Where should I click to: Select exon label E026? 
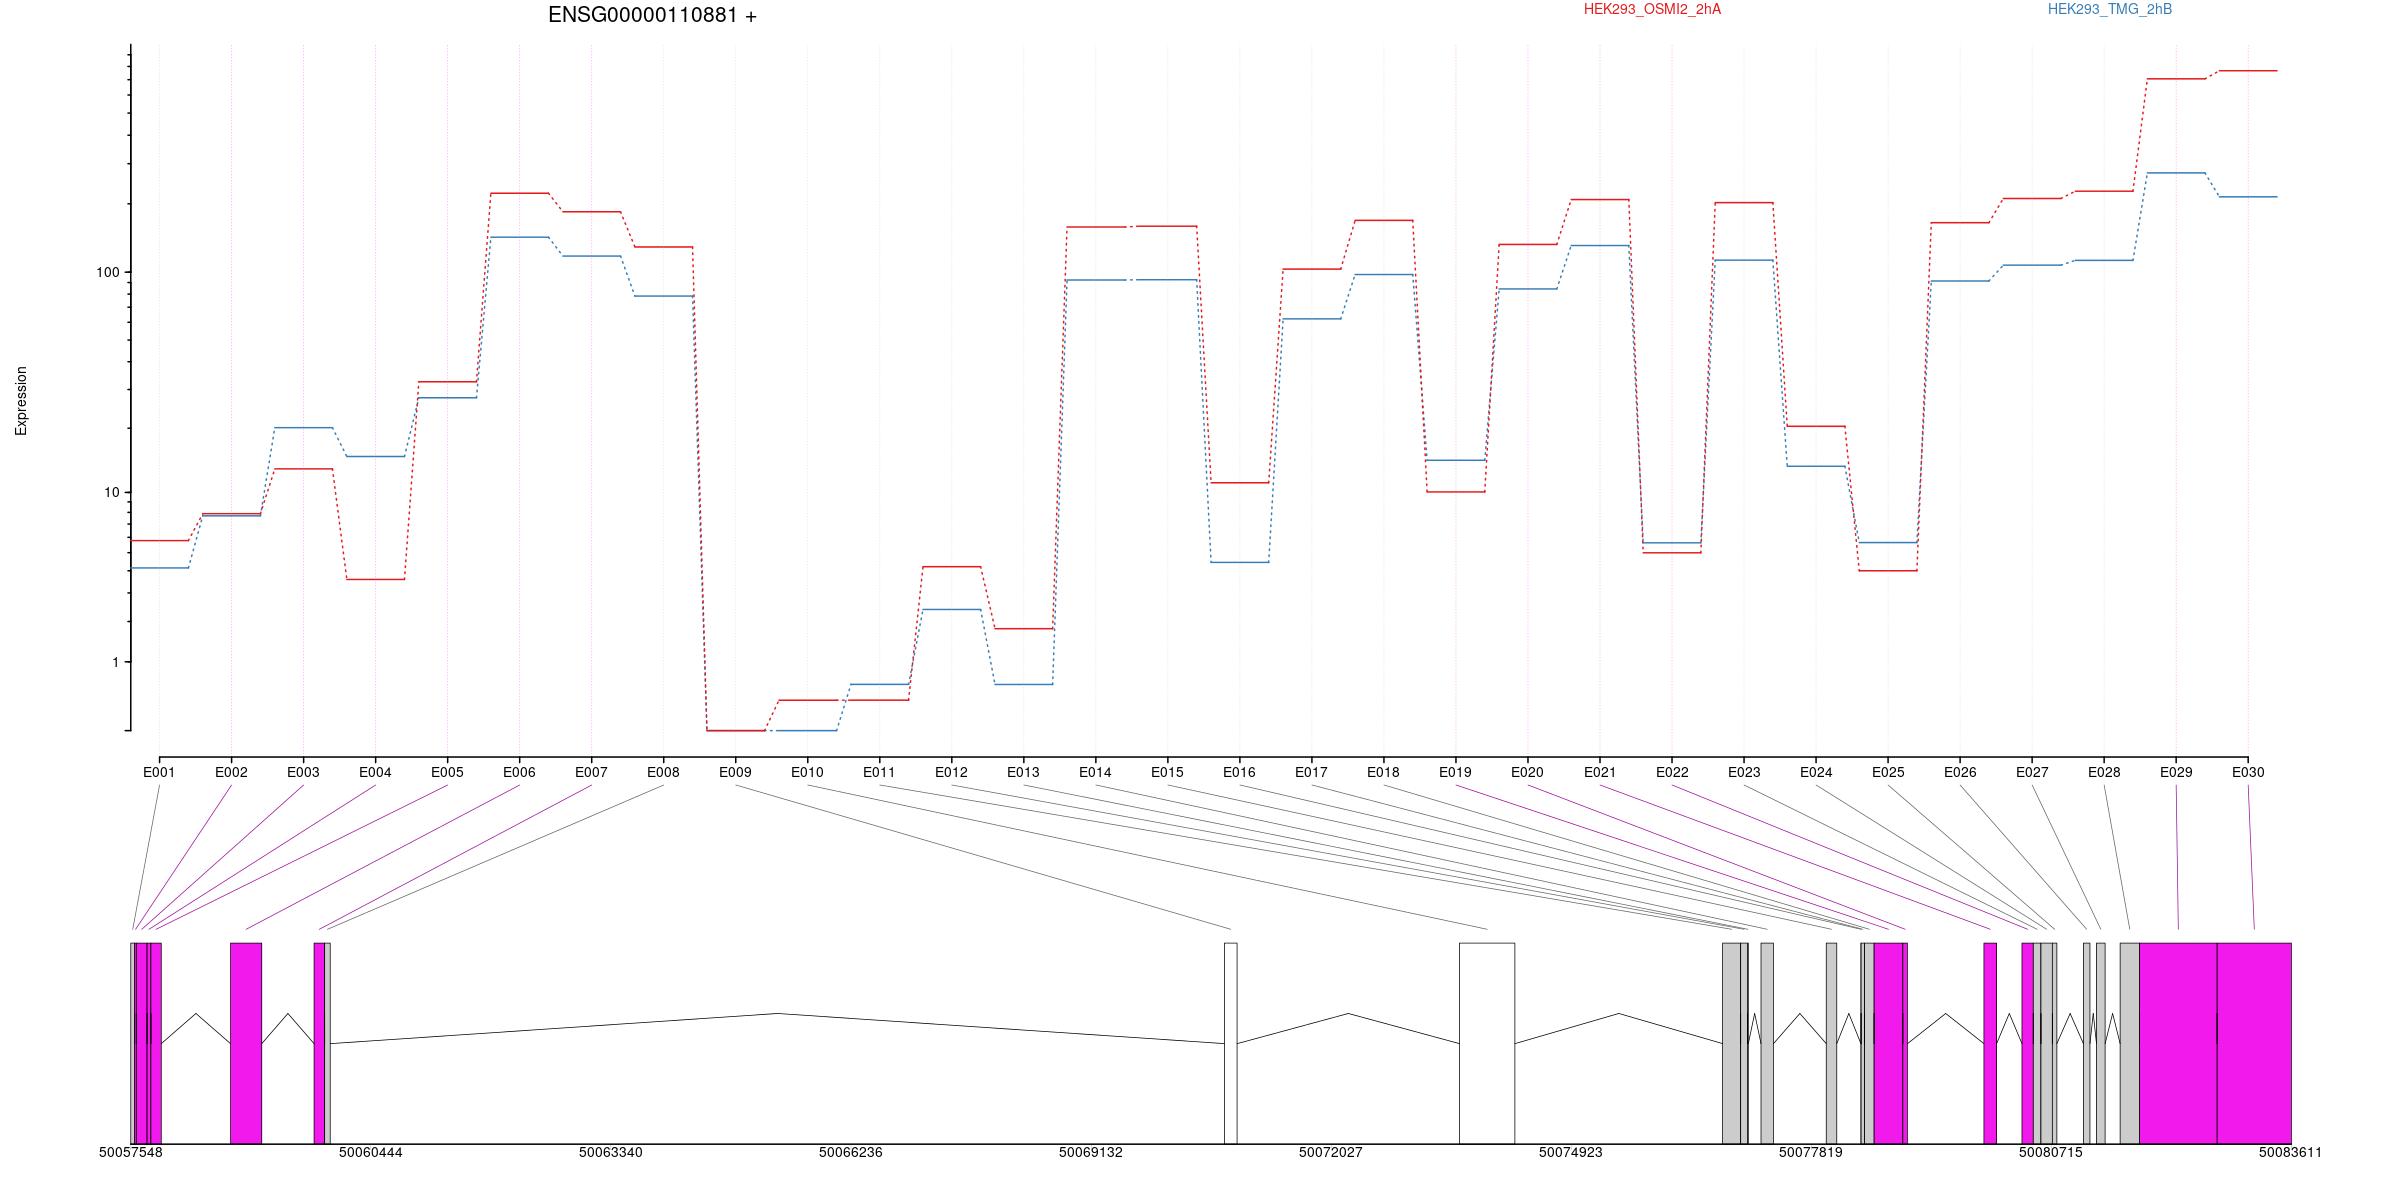click(x=1960, y=772)
